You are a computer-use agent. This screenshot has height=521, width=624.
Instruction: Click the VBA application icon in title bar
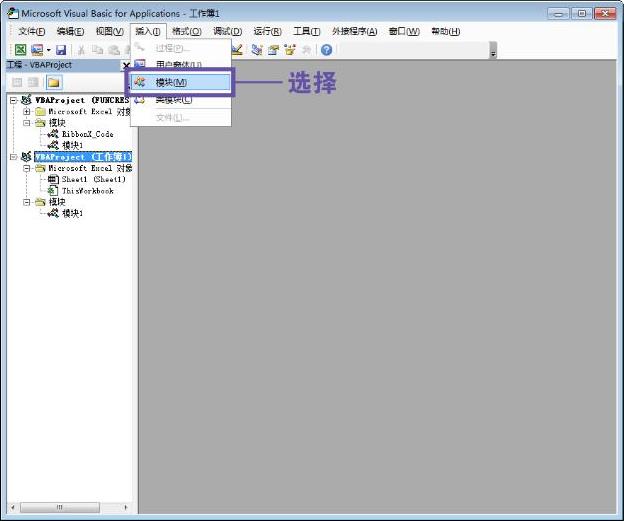(13, 13)
